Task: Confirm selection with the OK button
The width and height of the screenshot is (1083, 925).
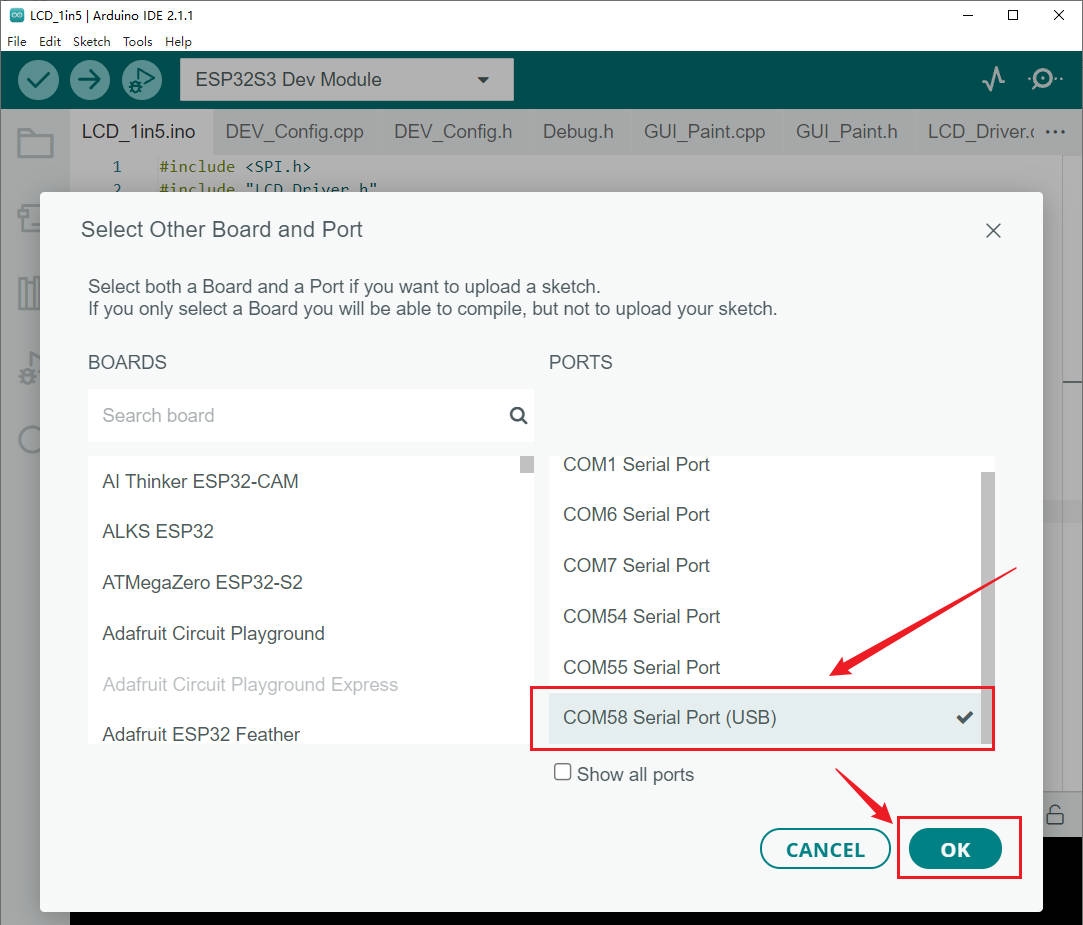Action: click(955, 849)
